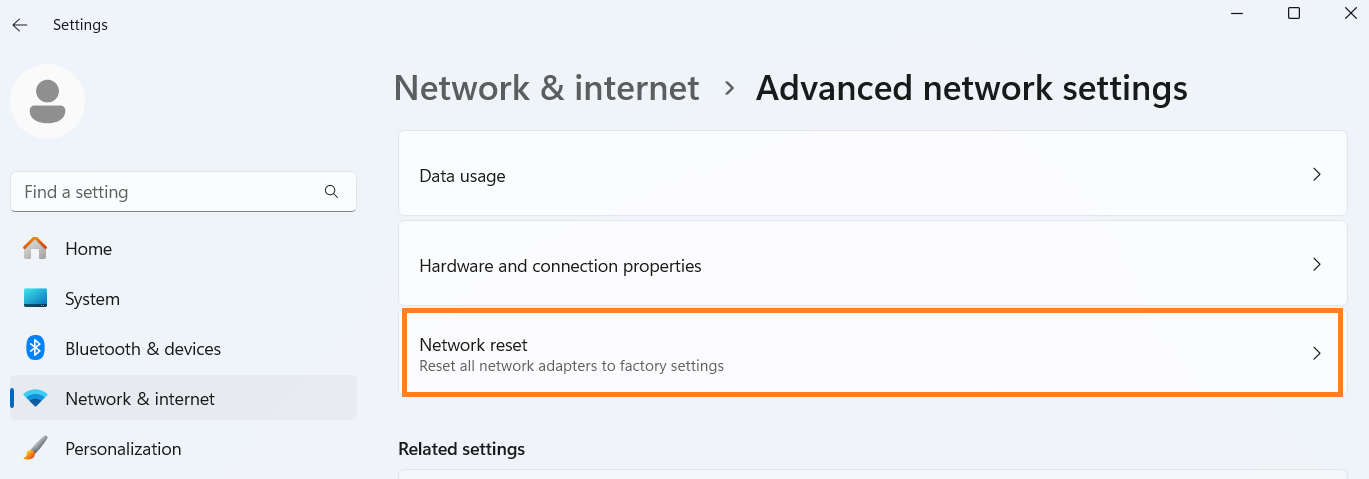Open the user account avatar

47,101
